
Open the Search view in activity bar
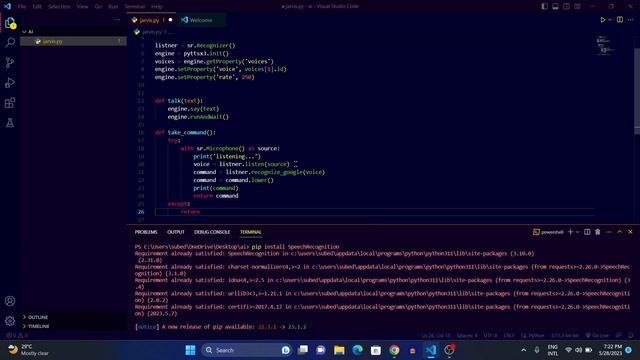pyautogui.click(x=10, y=42)
